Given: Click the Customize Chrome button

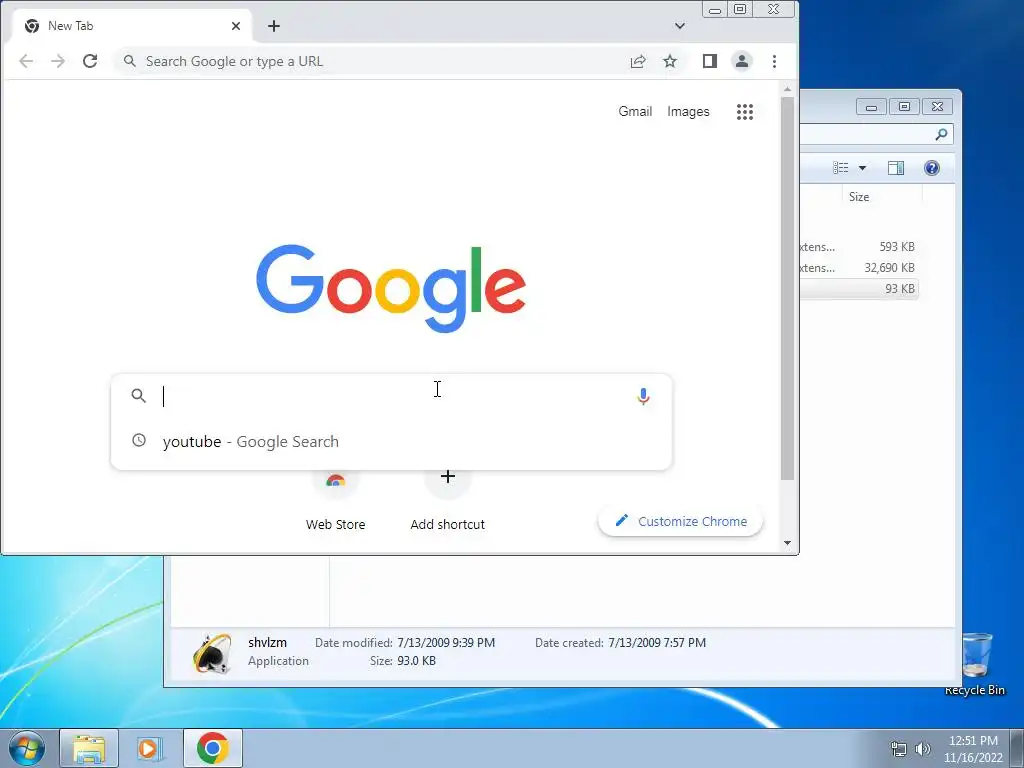Looking at the screenshot, I should [680, 521].
